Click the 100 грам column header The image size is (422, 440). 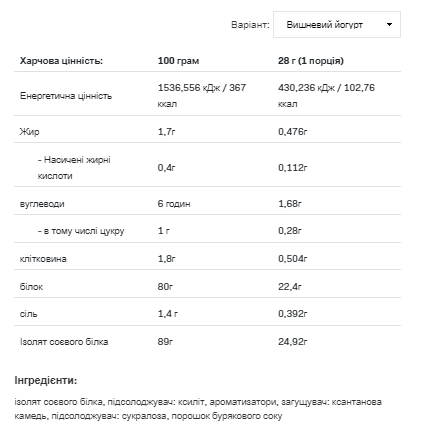point(178,61)
